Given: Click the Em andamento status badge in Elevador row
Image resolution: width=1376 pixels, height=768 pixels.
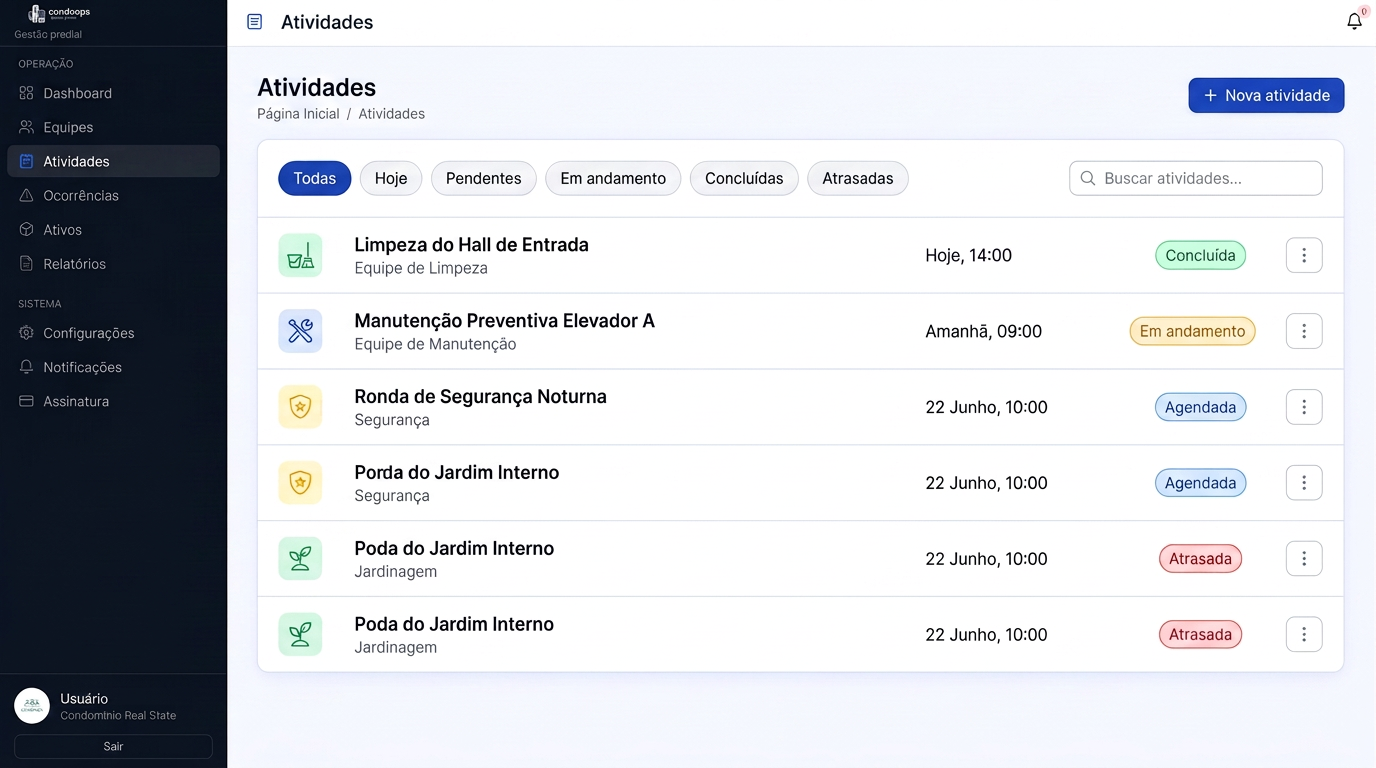Looking at the screenshot, I should [x=1192, y=331].
